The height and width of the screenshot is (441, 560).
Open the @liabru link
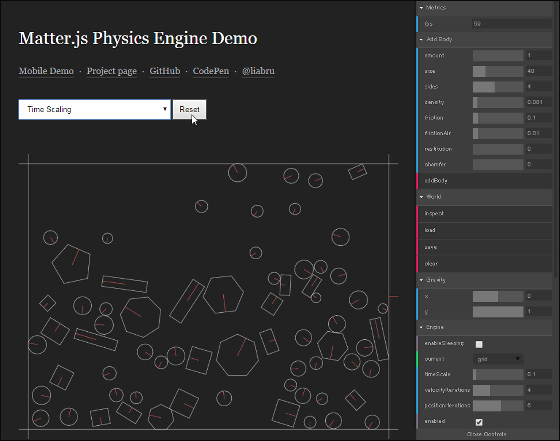point(258,71)
